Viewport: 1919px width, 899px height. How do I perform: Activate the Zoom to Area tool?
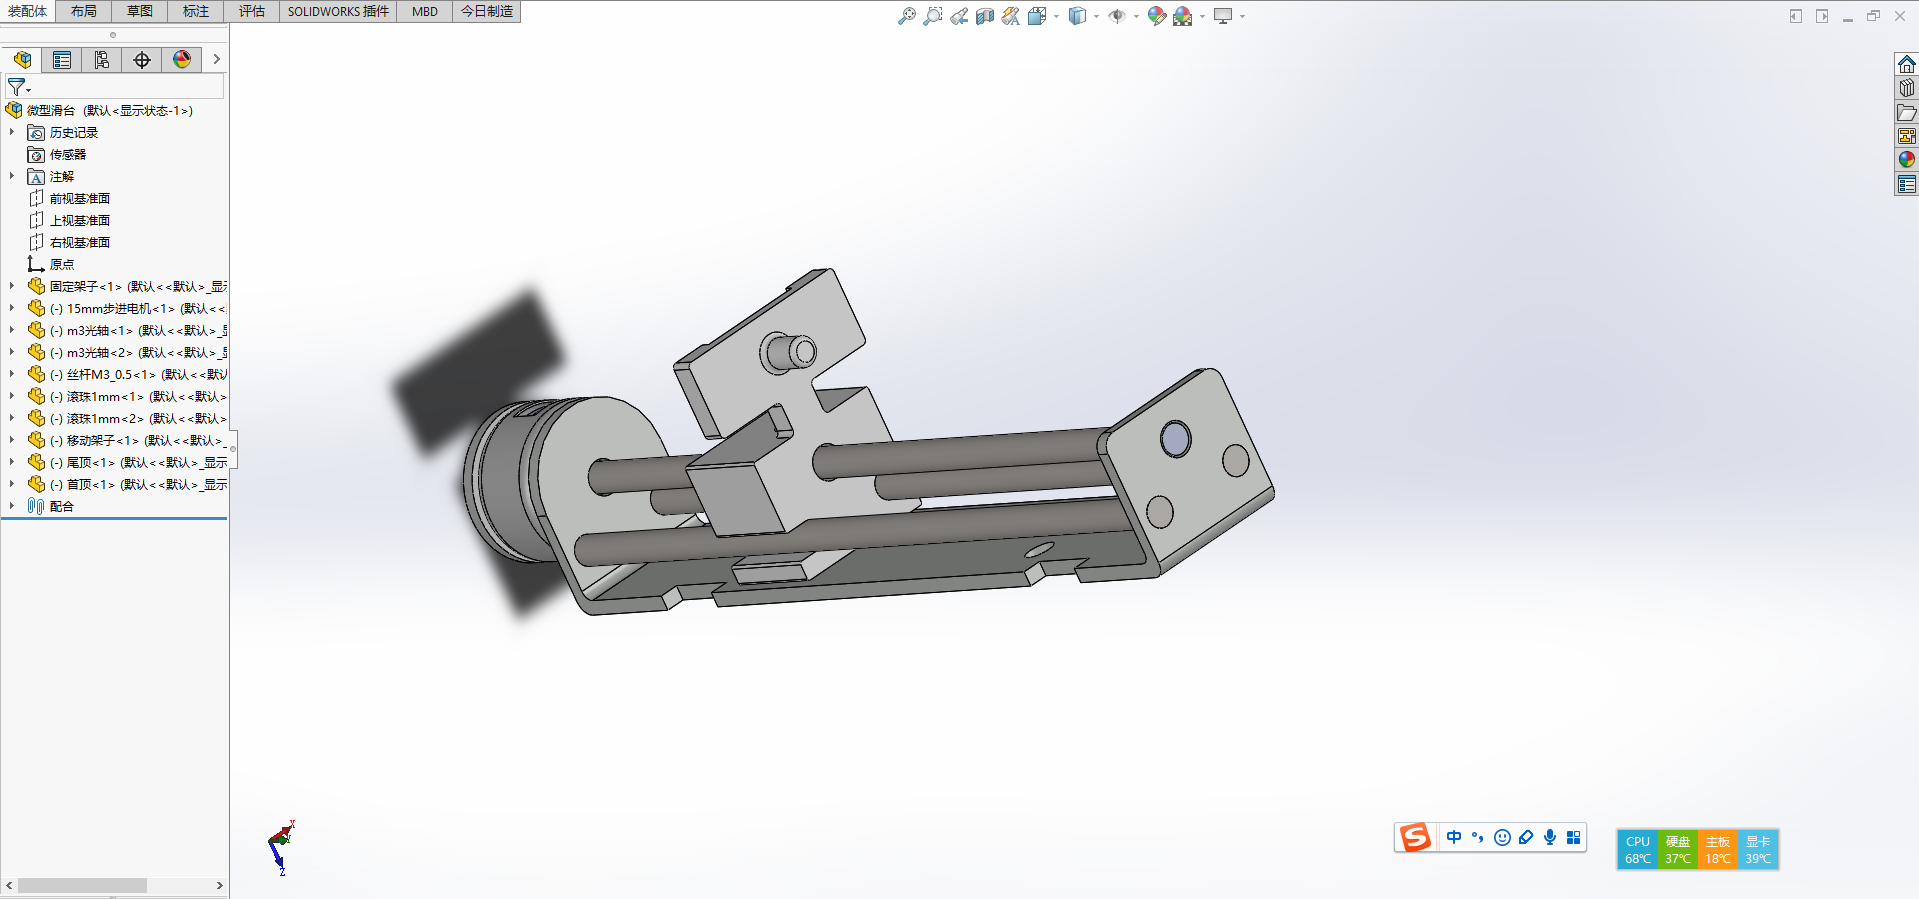pos(933,16)
